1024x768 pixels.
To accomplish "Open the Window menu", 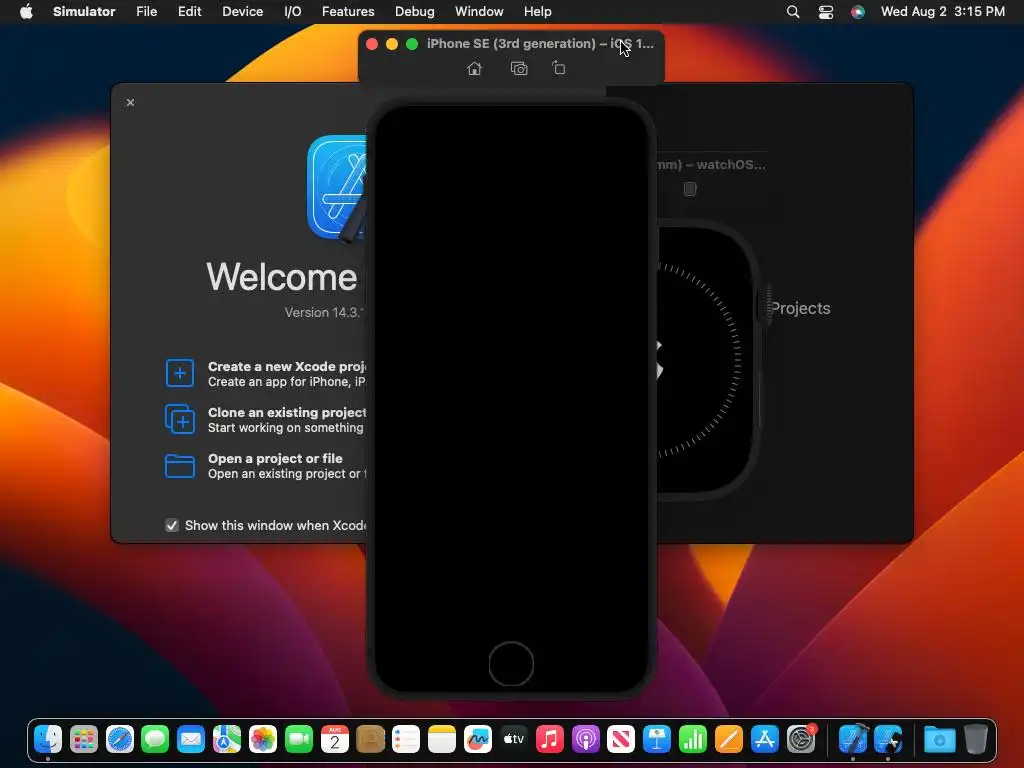I will pos(479,11).
